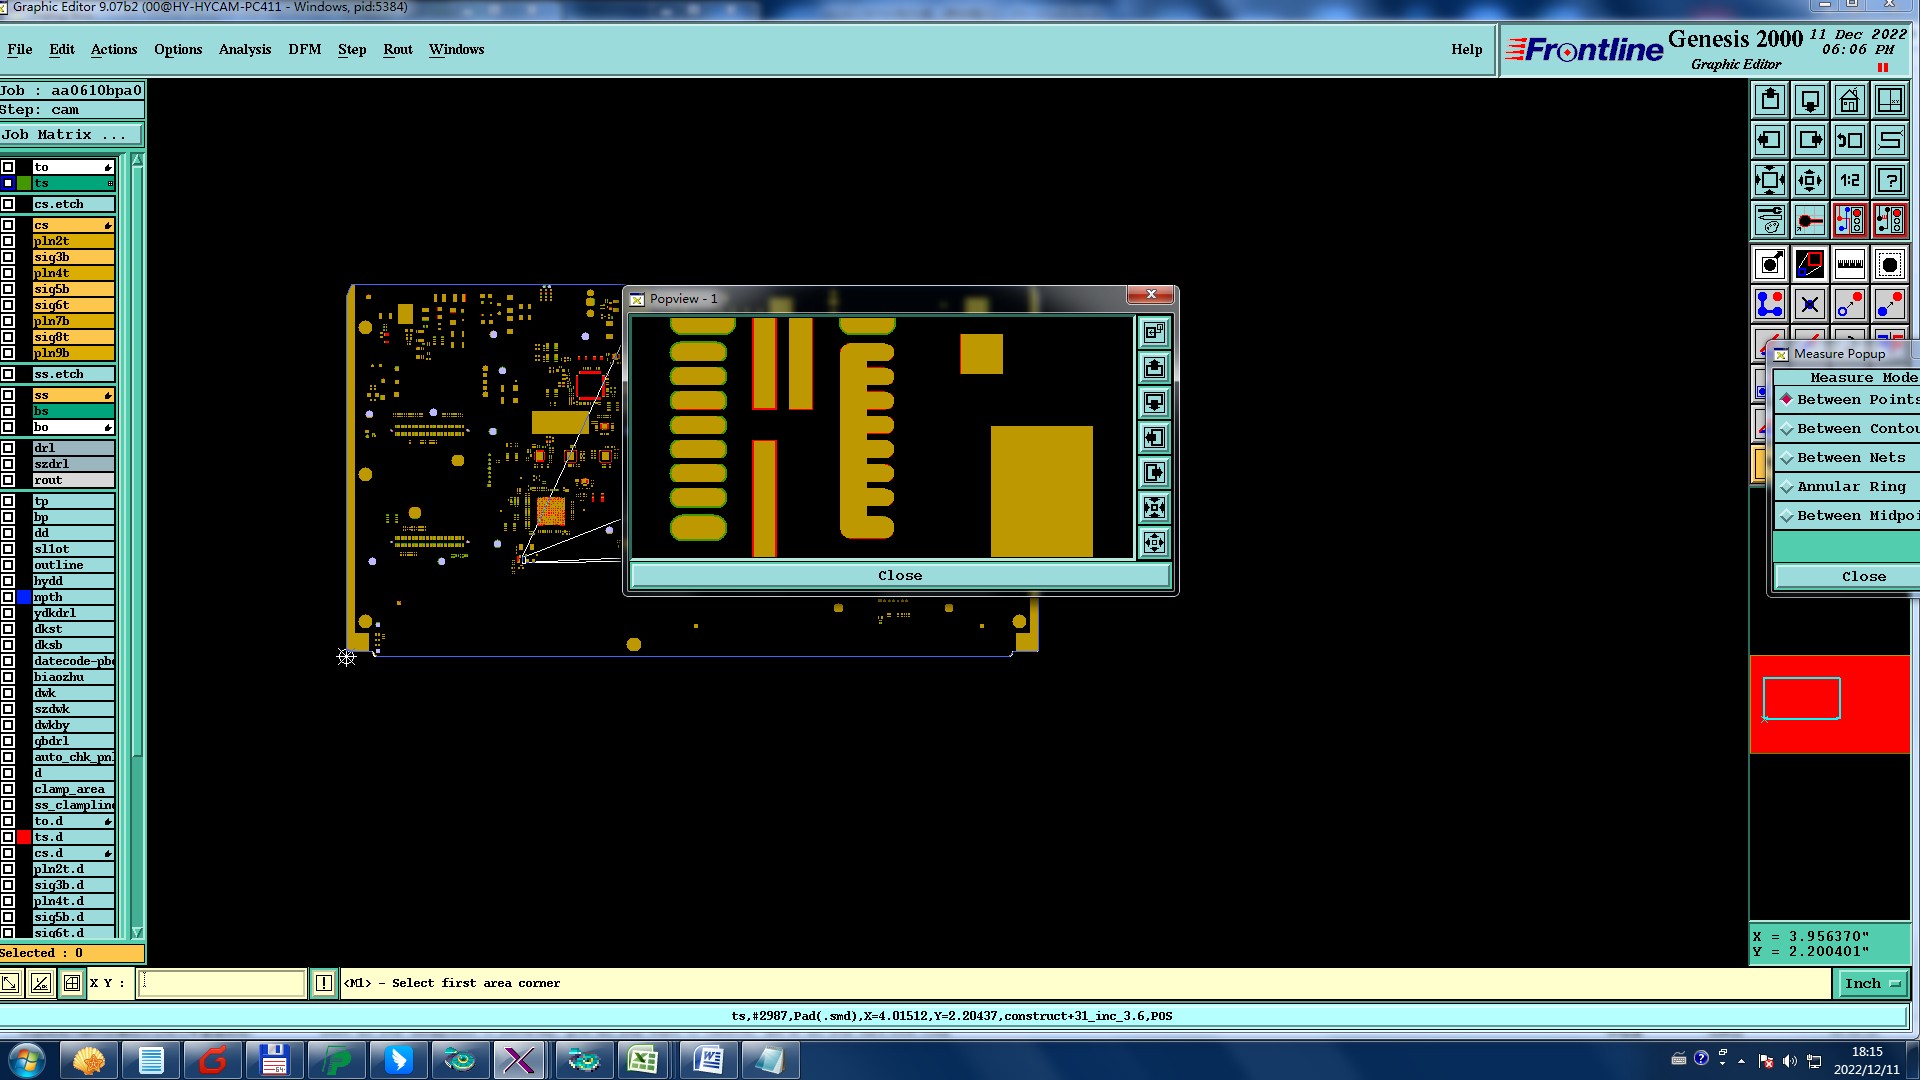Toggle checkbox for the cs.etch layer
Image resolution: width=1920 pixels, height=1080 pixels.
tap(8, 204)
